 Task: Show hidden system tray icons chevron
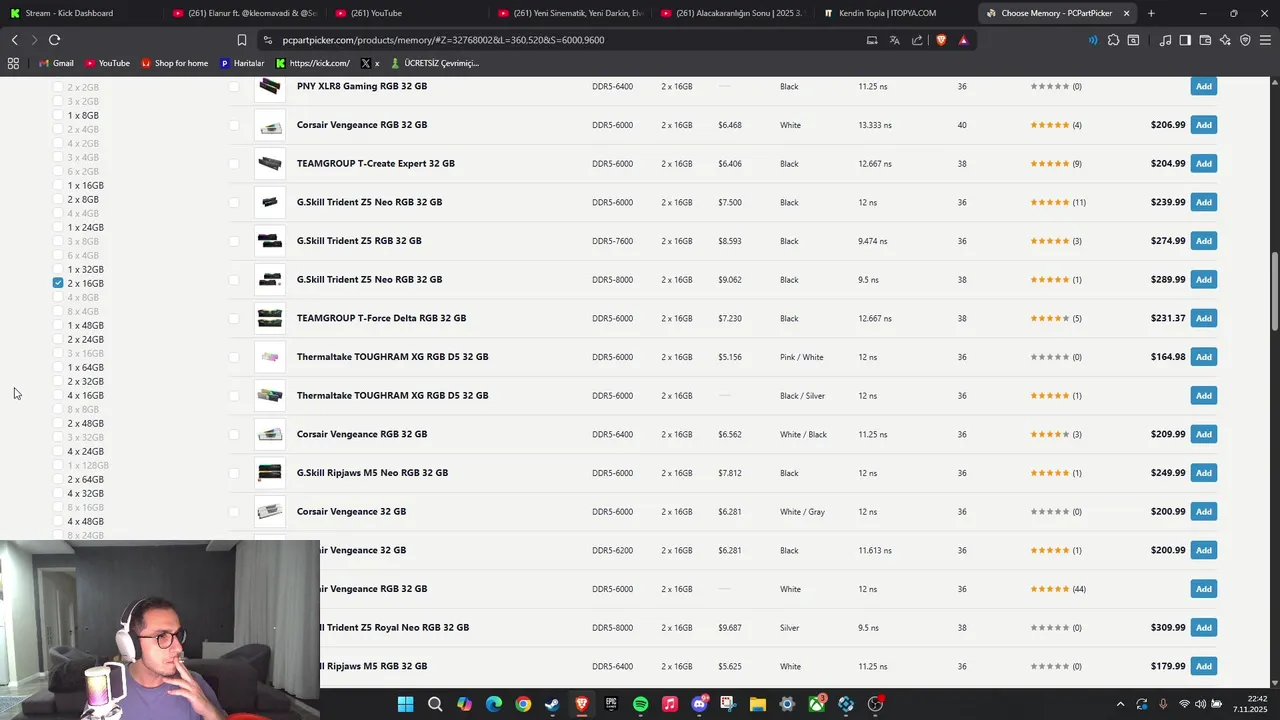click(1120, 704)
